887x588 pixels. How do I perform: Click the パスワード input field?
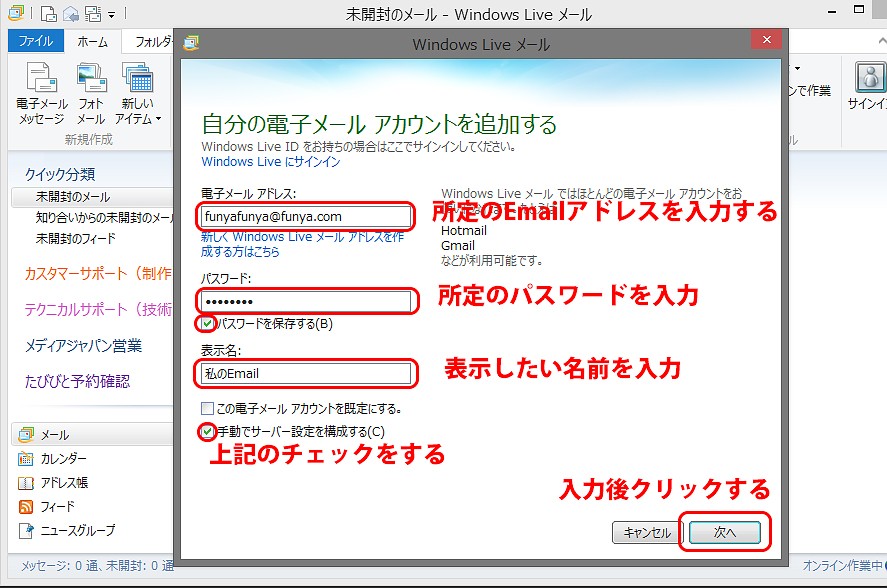coord(305,302)
